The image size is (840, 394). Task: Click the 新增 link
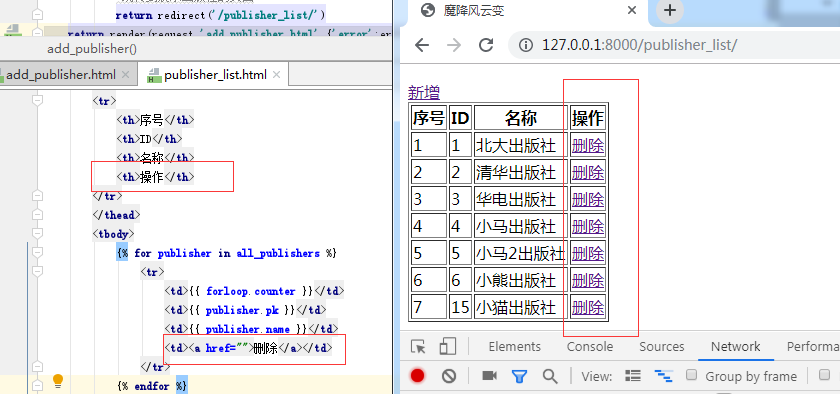[424, 92]
